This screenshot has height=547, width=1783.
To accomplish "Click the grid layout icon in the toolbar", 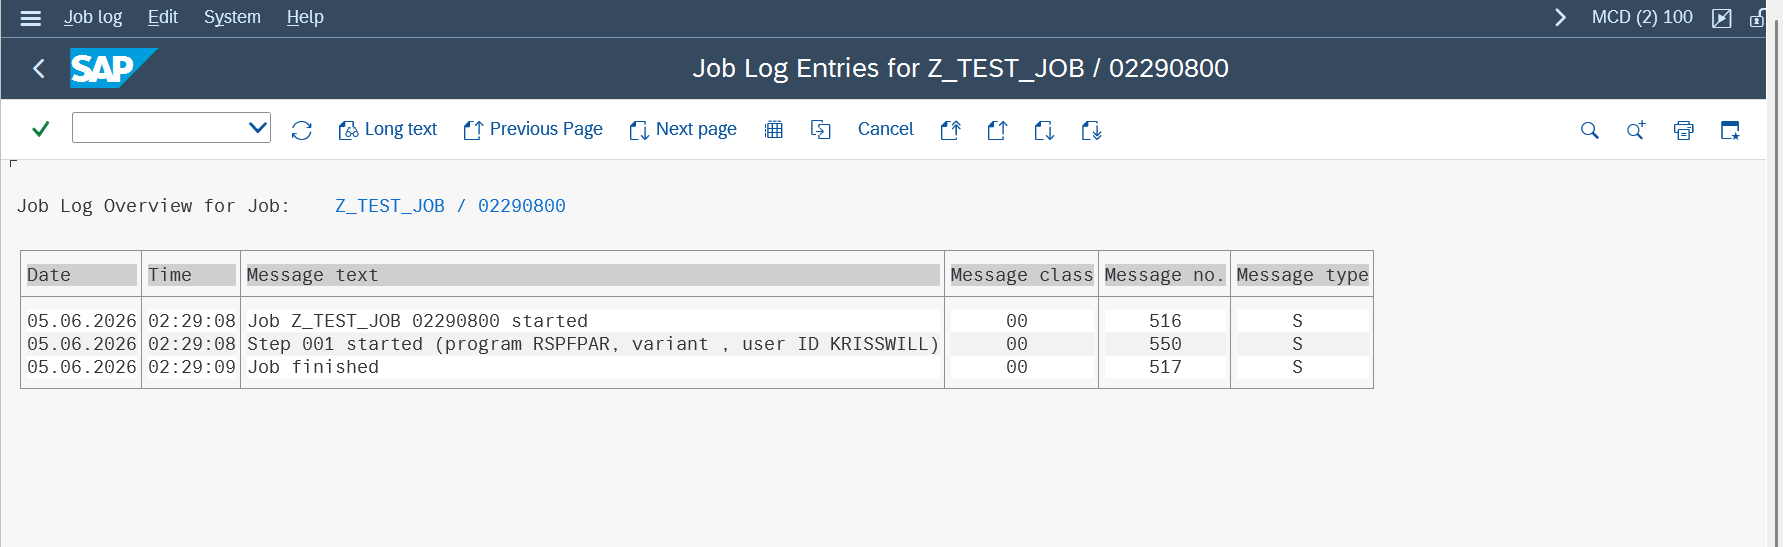I will pos(774,130).
